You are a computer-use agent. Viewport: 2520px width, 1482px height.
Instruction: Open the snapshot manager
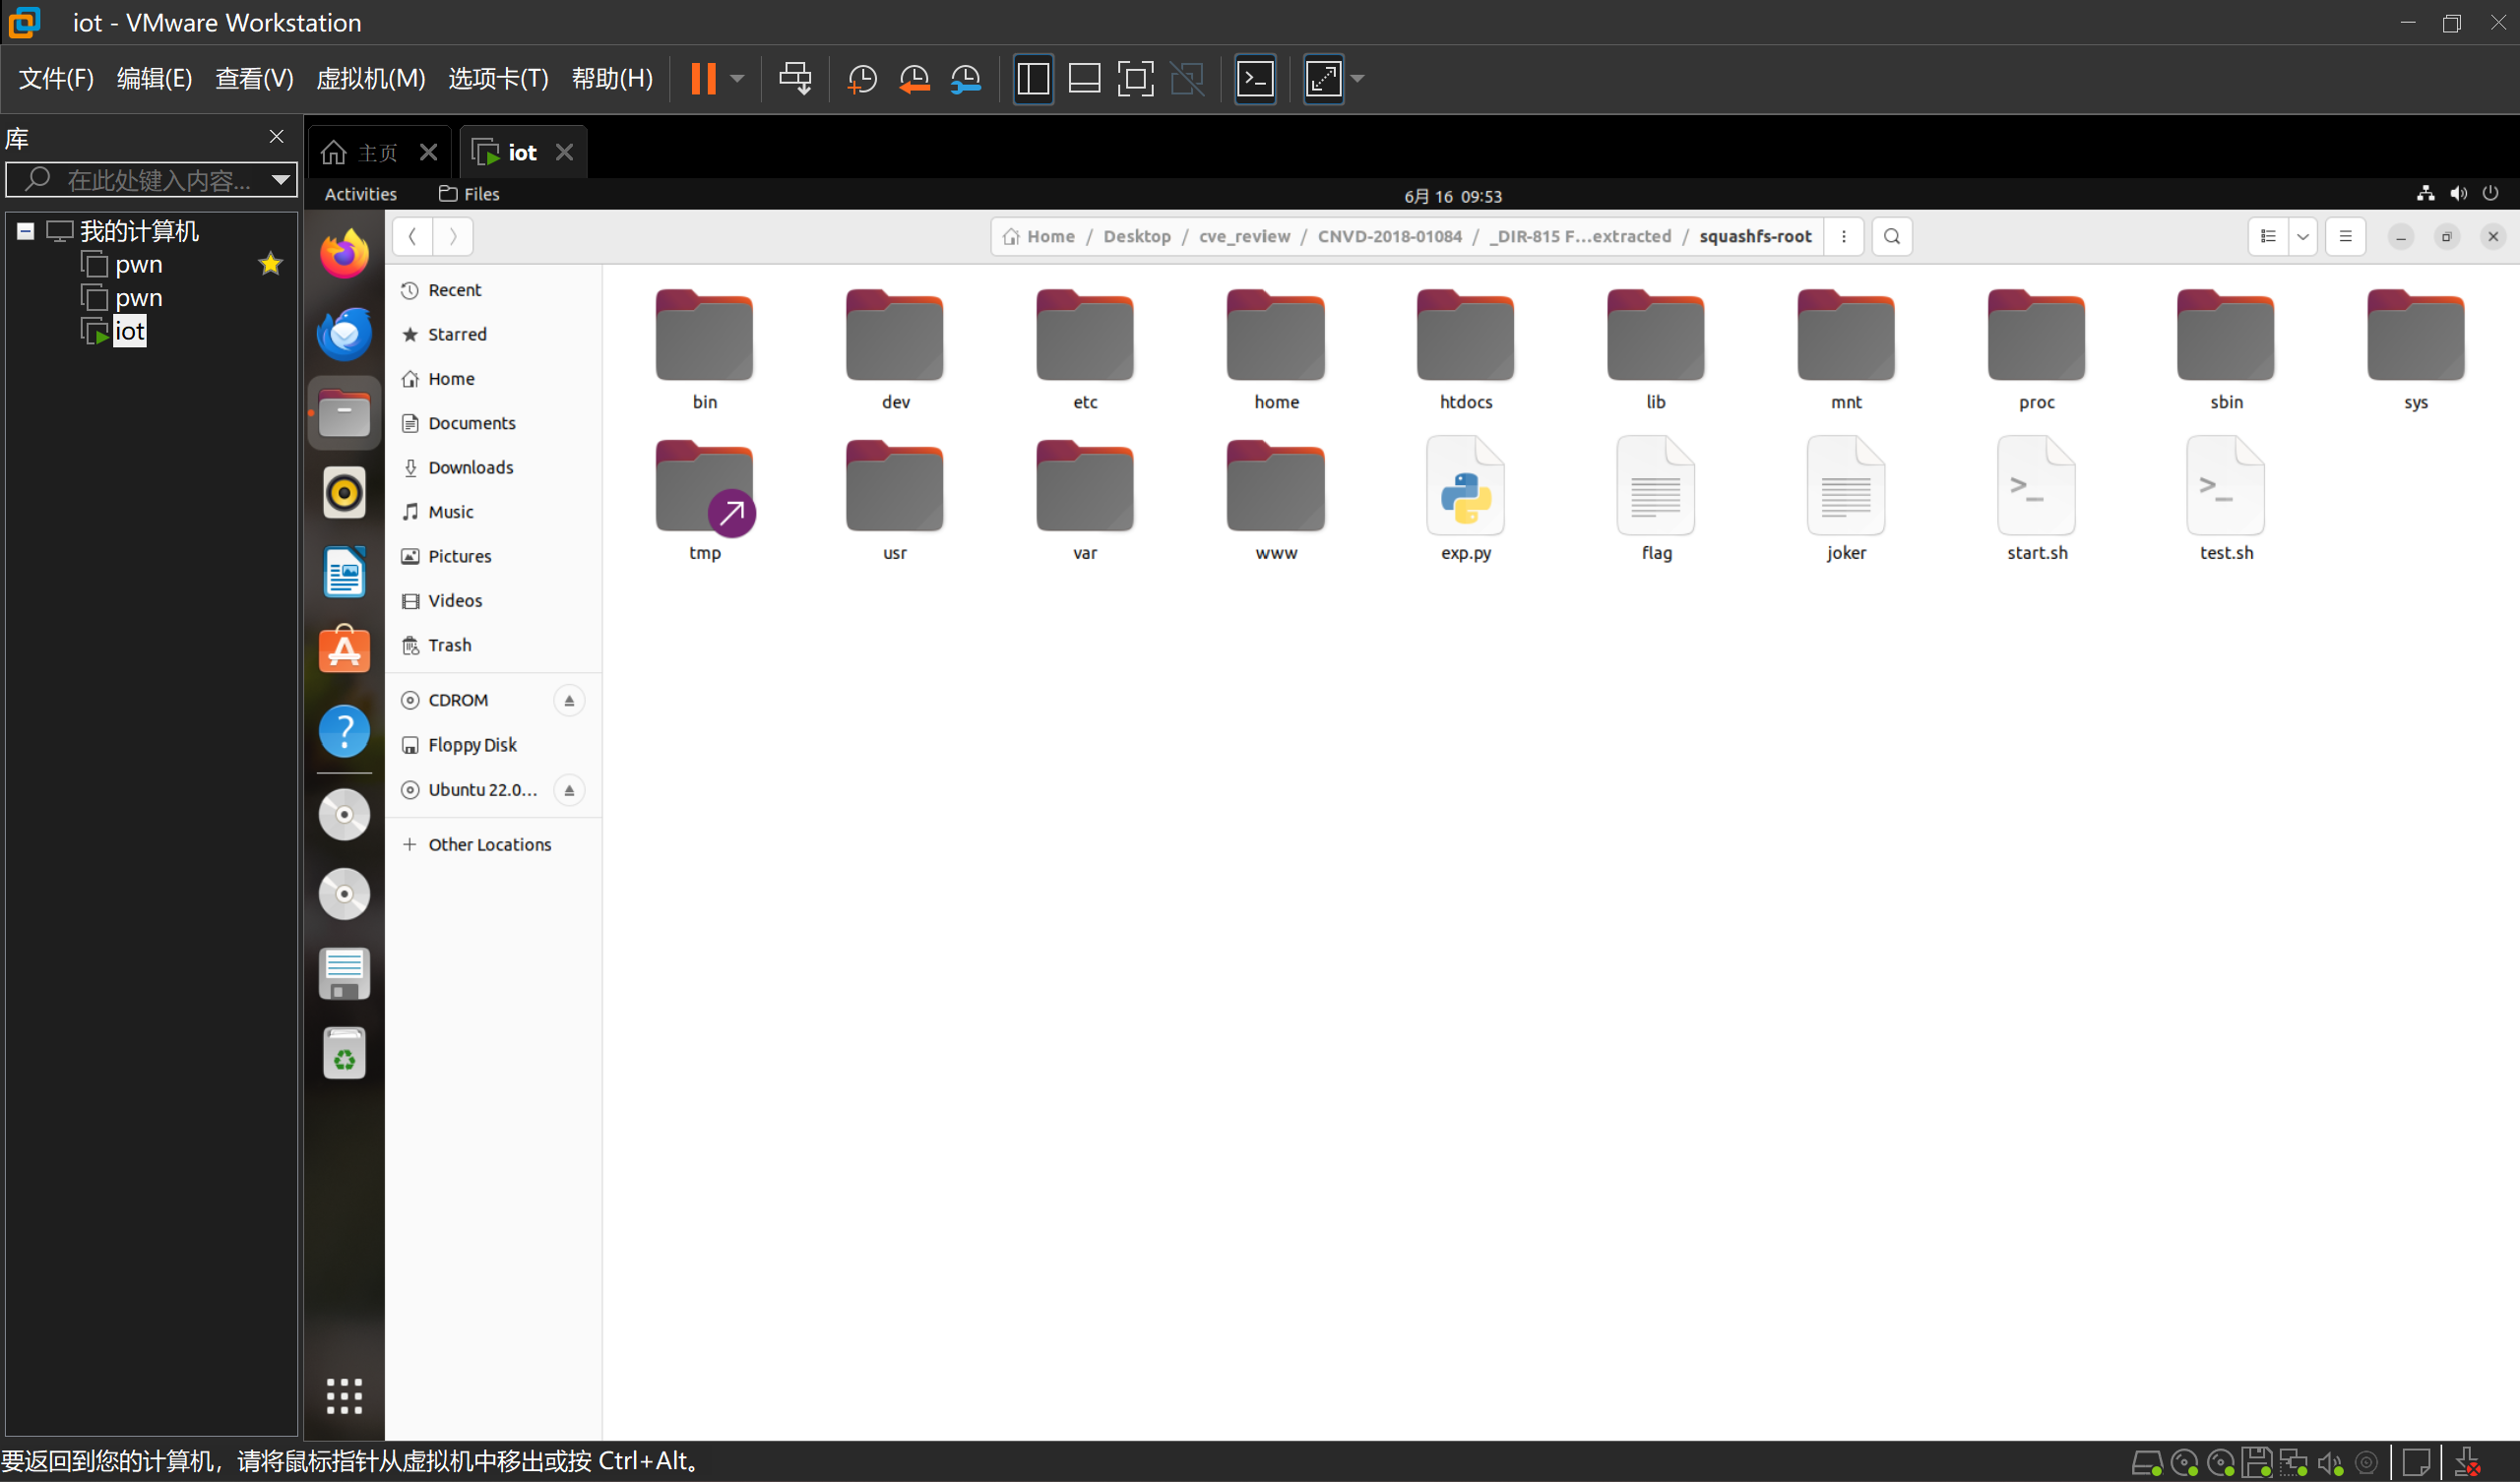(x=965, y=78)
